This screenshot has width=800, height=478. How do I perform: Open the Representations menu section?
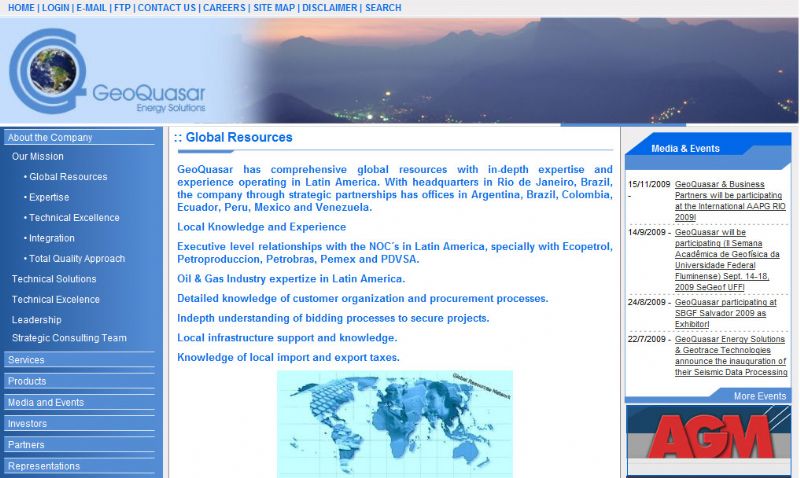80,466
